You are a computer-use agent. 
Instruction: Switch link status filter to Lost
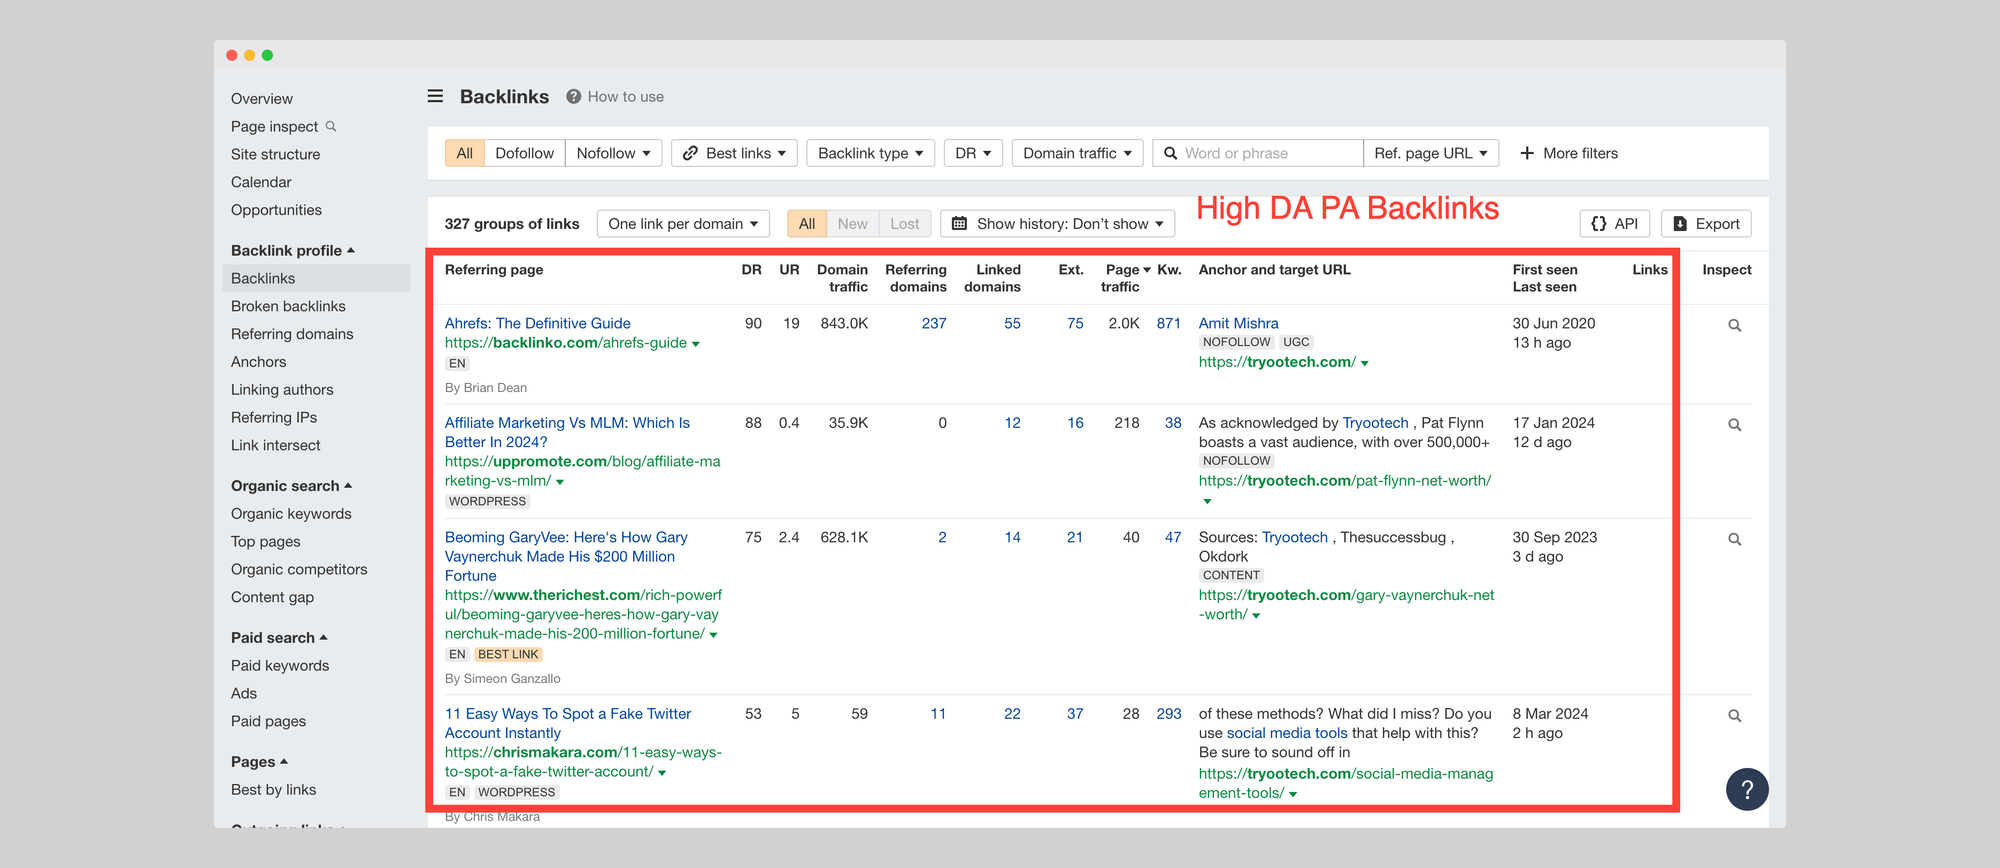point(904,224)
